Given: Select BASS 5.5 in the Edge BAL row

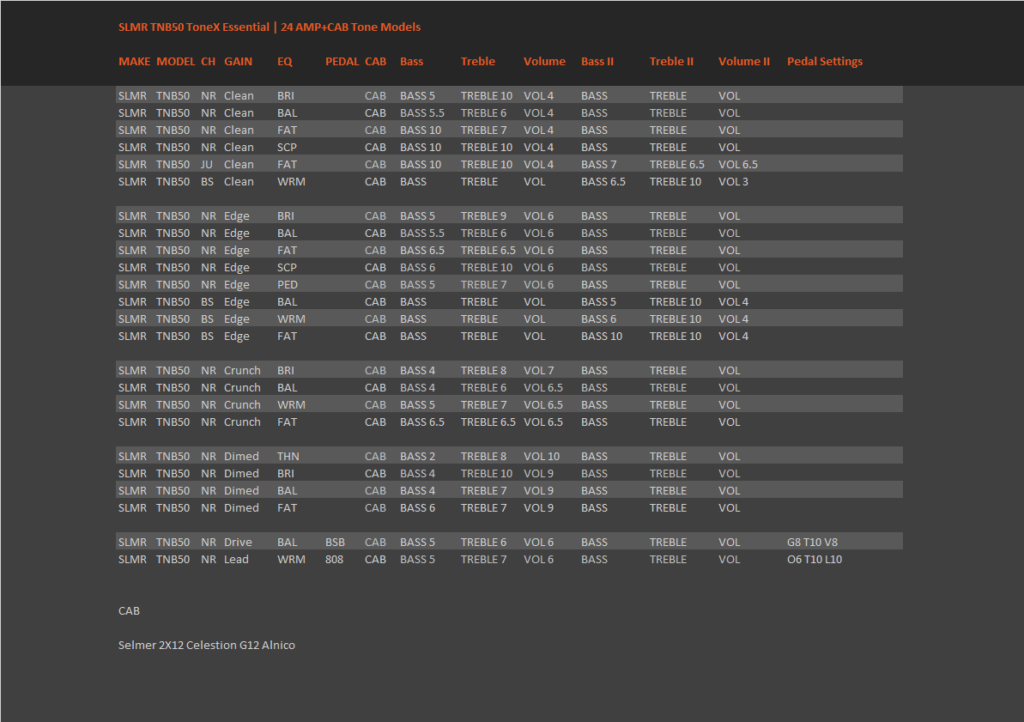Looking at the screenshot, I should (x=422, y=233).
